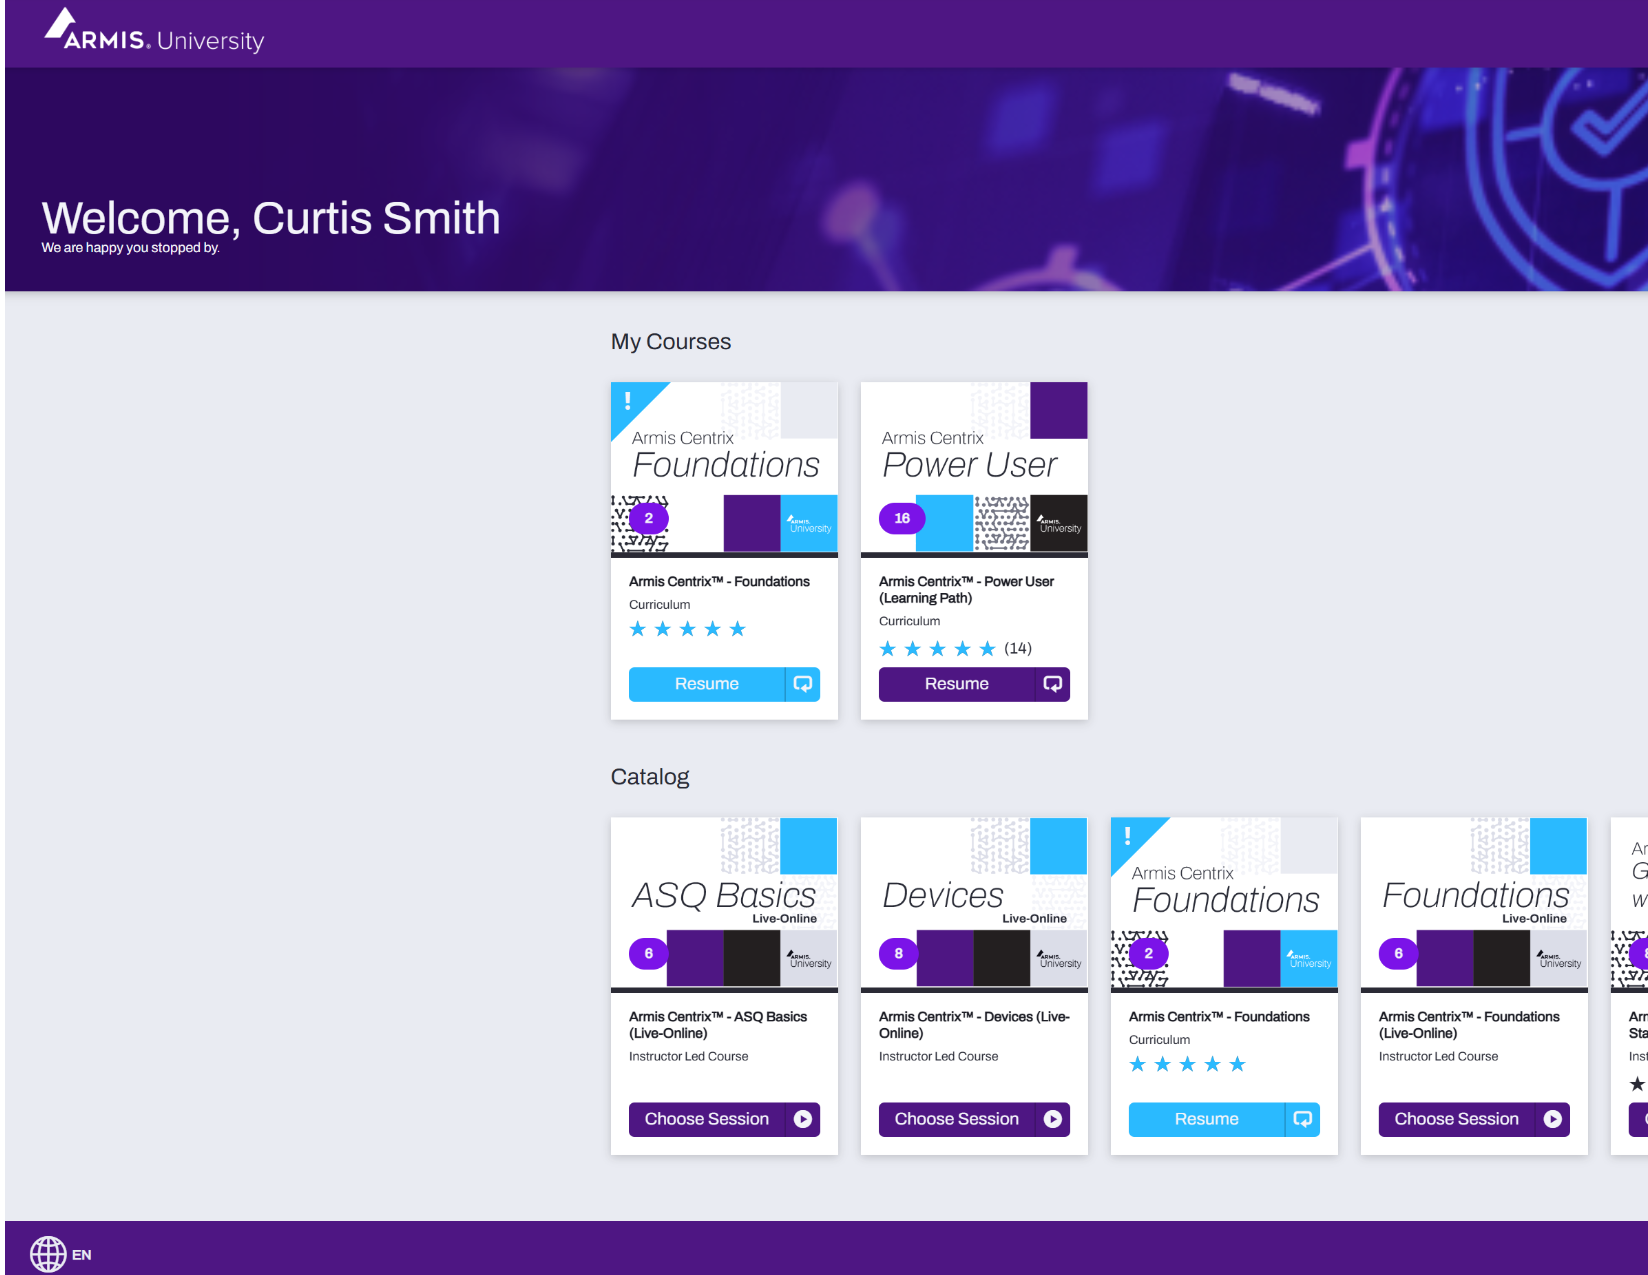Click Instructor Led Course label under ASQ Basics
1648x1275 pixels.
coord(688,1056)
